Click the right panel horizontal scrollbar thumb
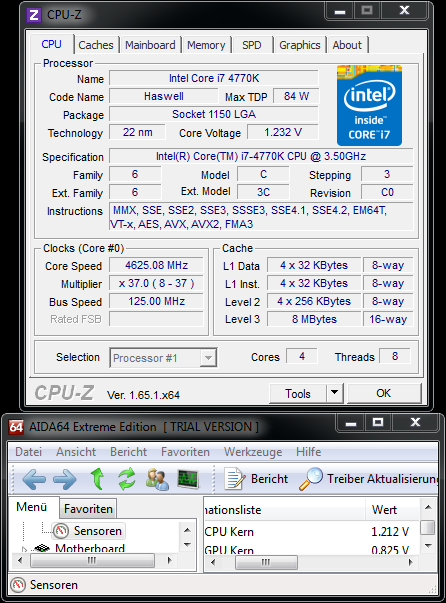This screenshot has height=603, width=446. click(x=266, y=562)
